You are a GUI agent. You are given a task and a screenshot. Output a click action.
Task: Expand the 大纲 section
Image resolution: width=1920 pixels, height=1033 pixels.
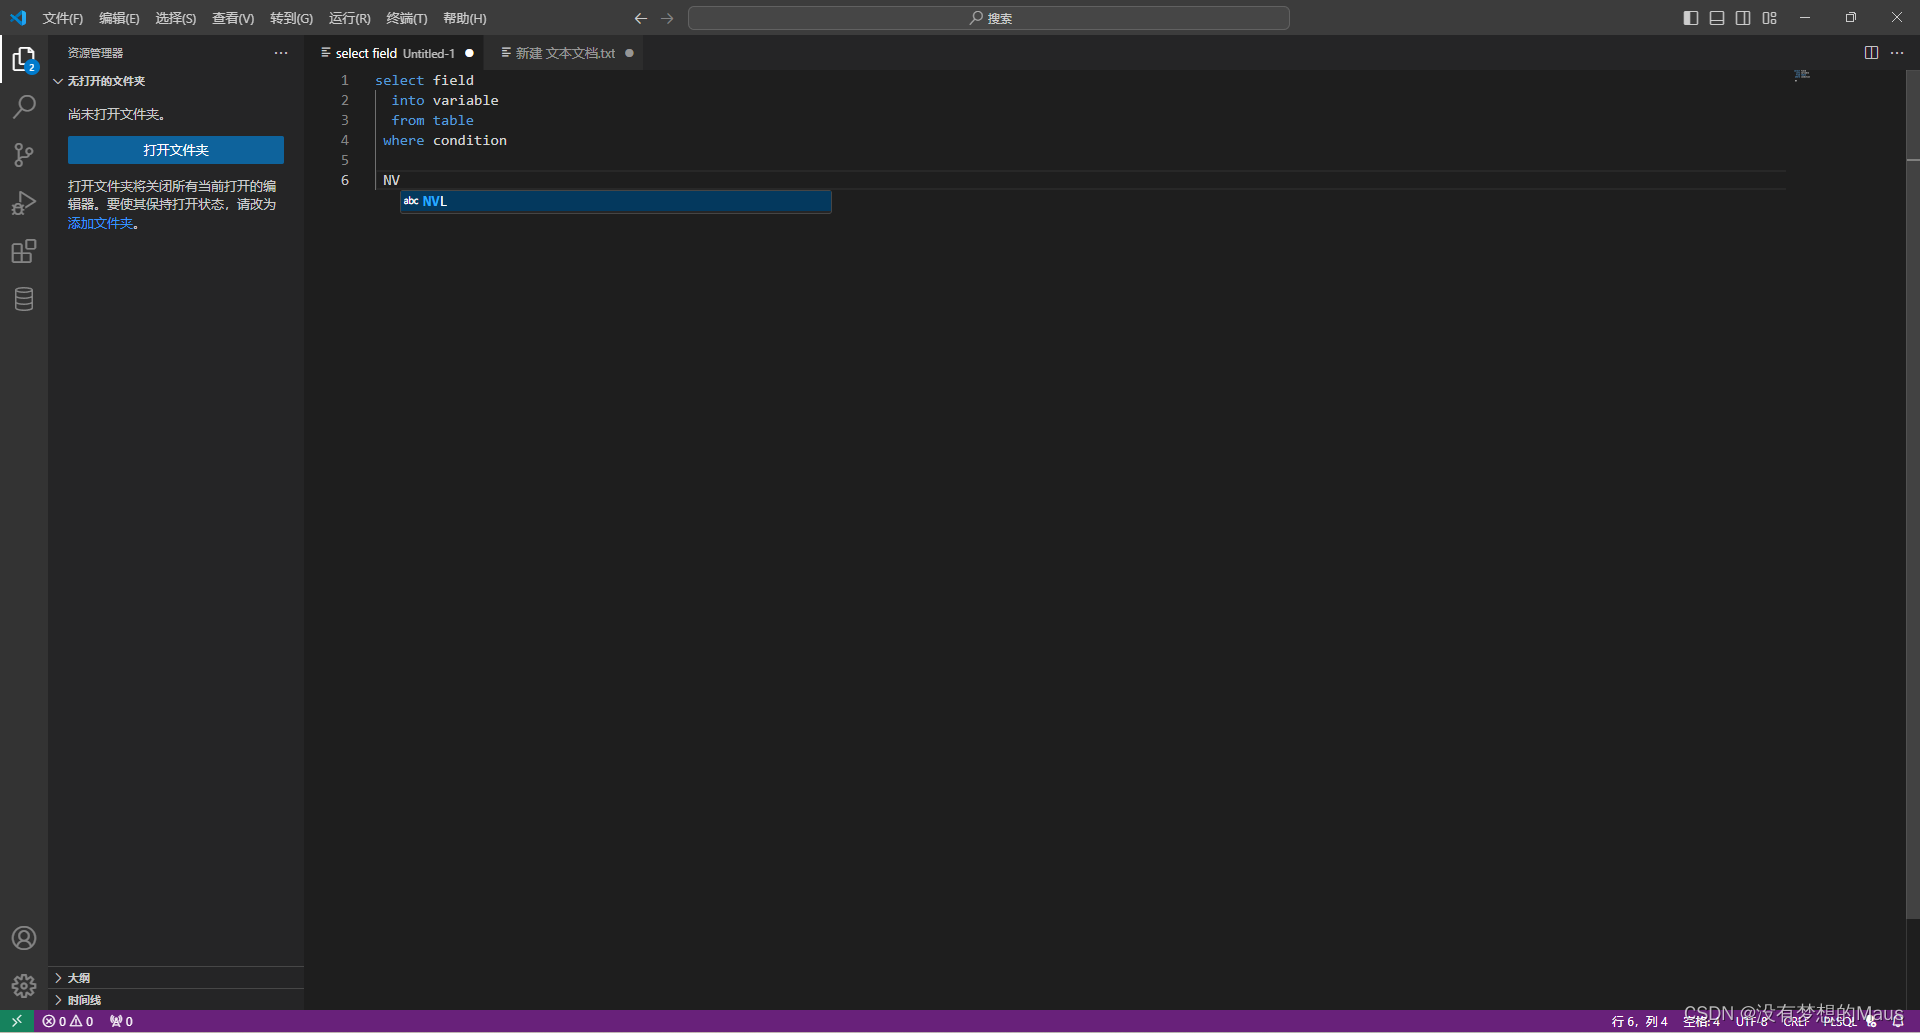(78, 978)
